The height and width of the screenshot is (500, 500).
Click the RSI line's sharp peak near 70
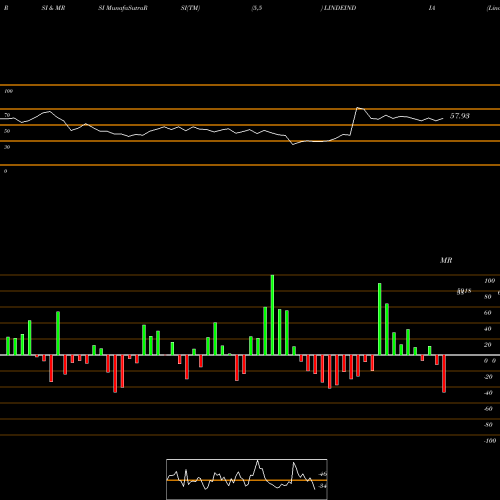[x=357, y=108]
